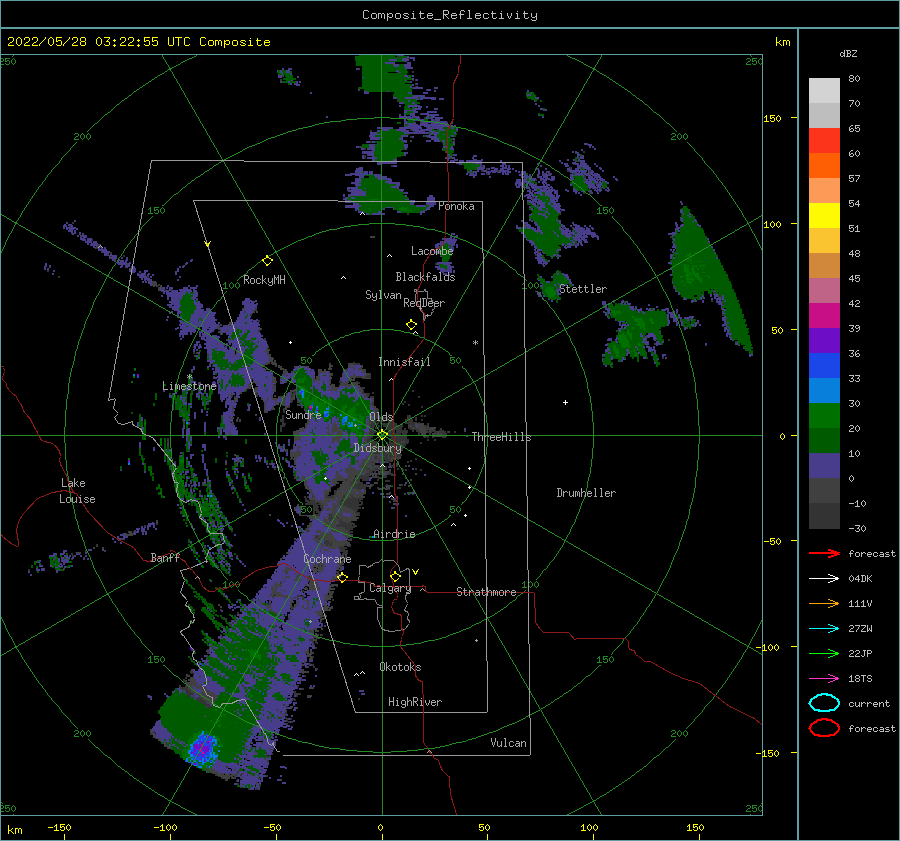This screenshot has height=841, width=900.
Task: Select the purple 36-39 dBZ swatch
Action: pos(824,340)
